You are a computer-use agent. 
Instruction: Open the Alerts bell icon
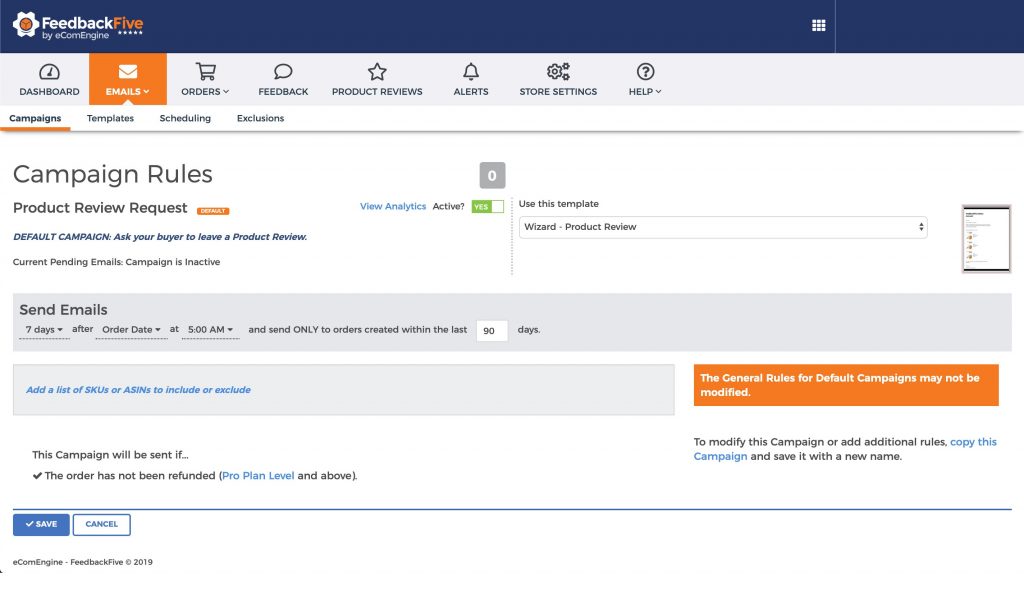click(x=471, y=71)
